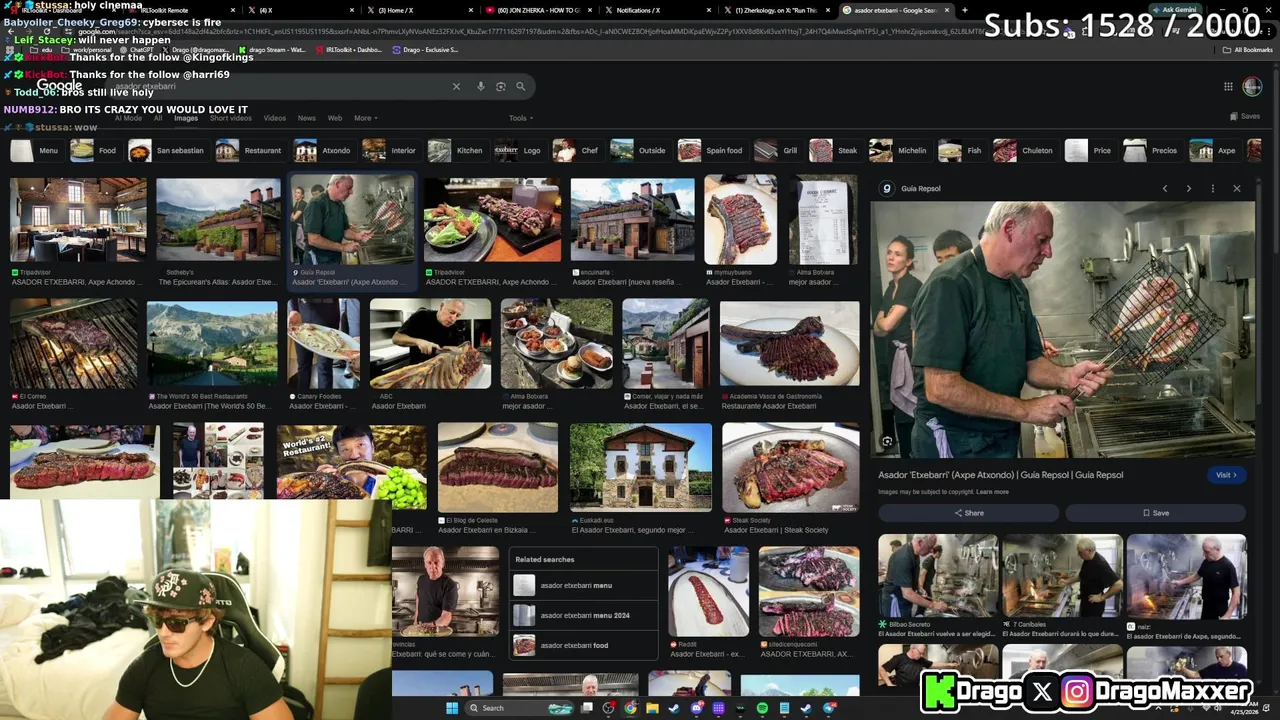This screenshot has width=1280, height=720.
Task: Open Discord from the taskbar
Action: point(697,708)
